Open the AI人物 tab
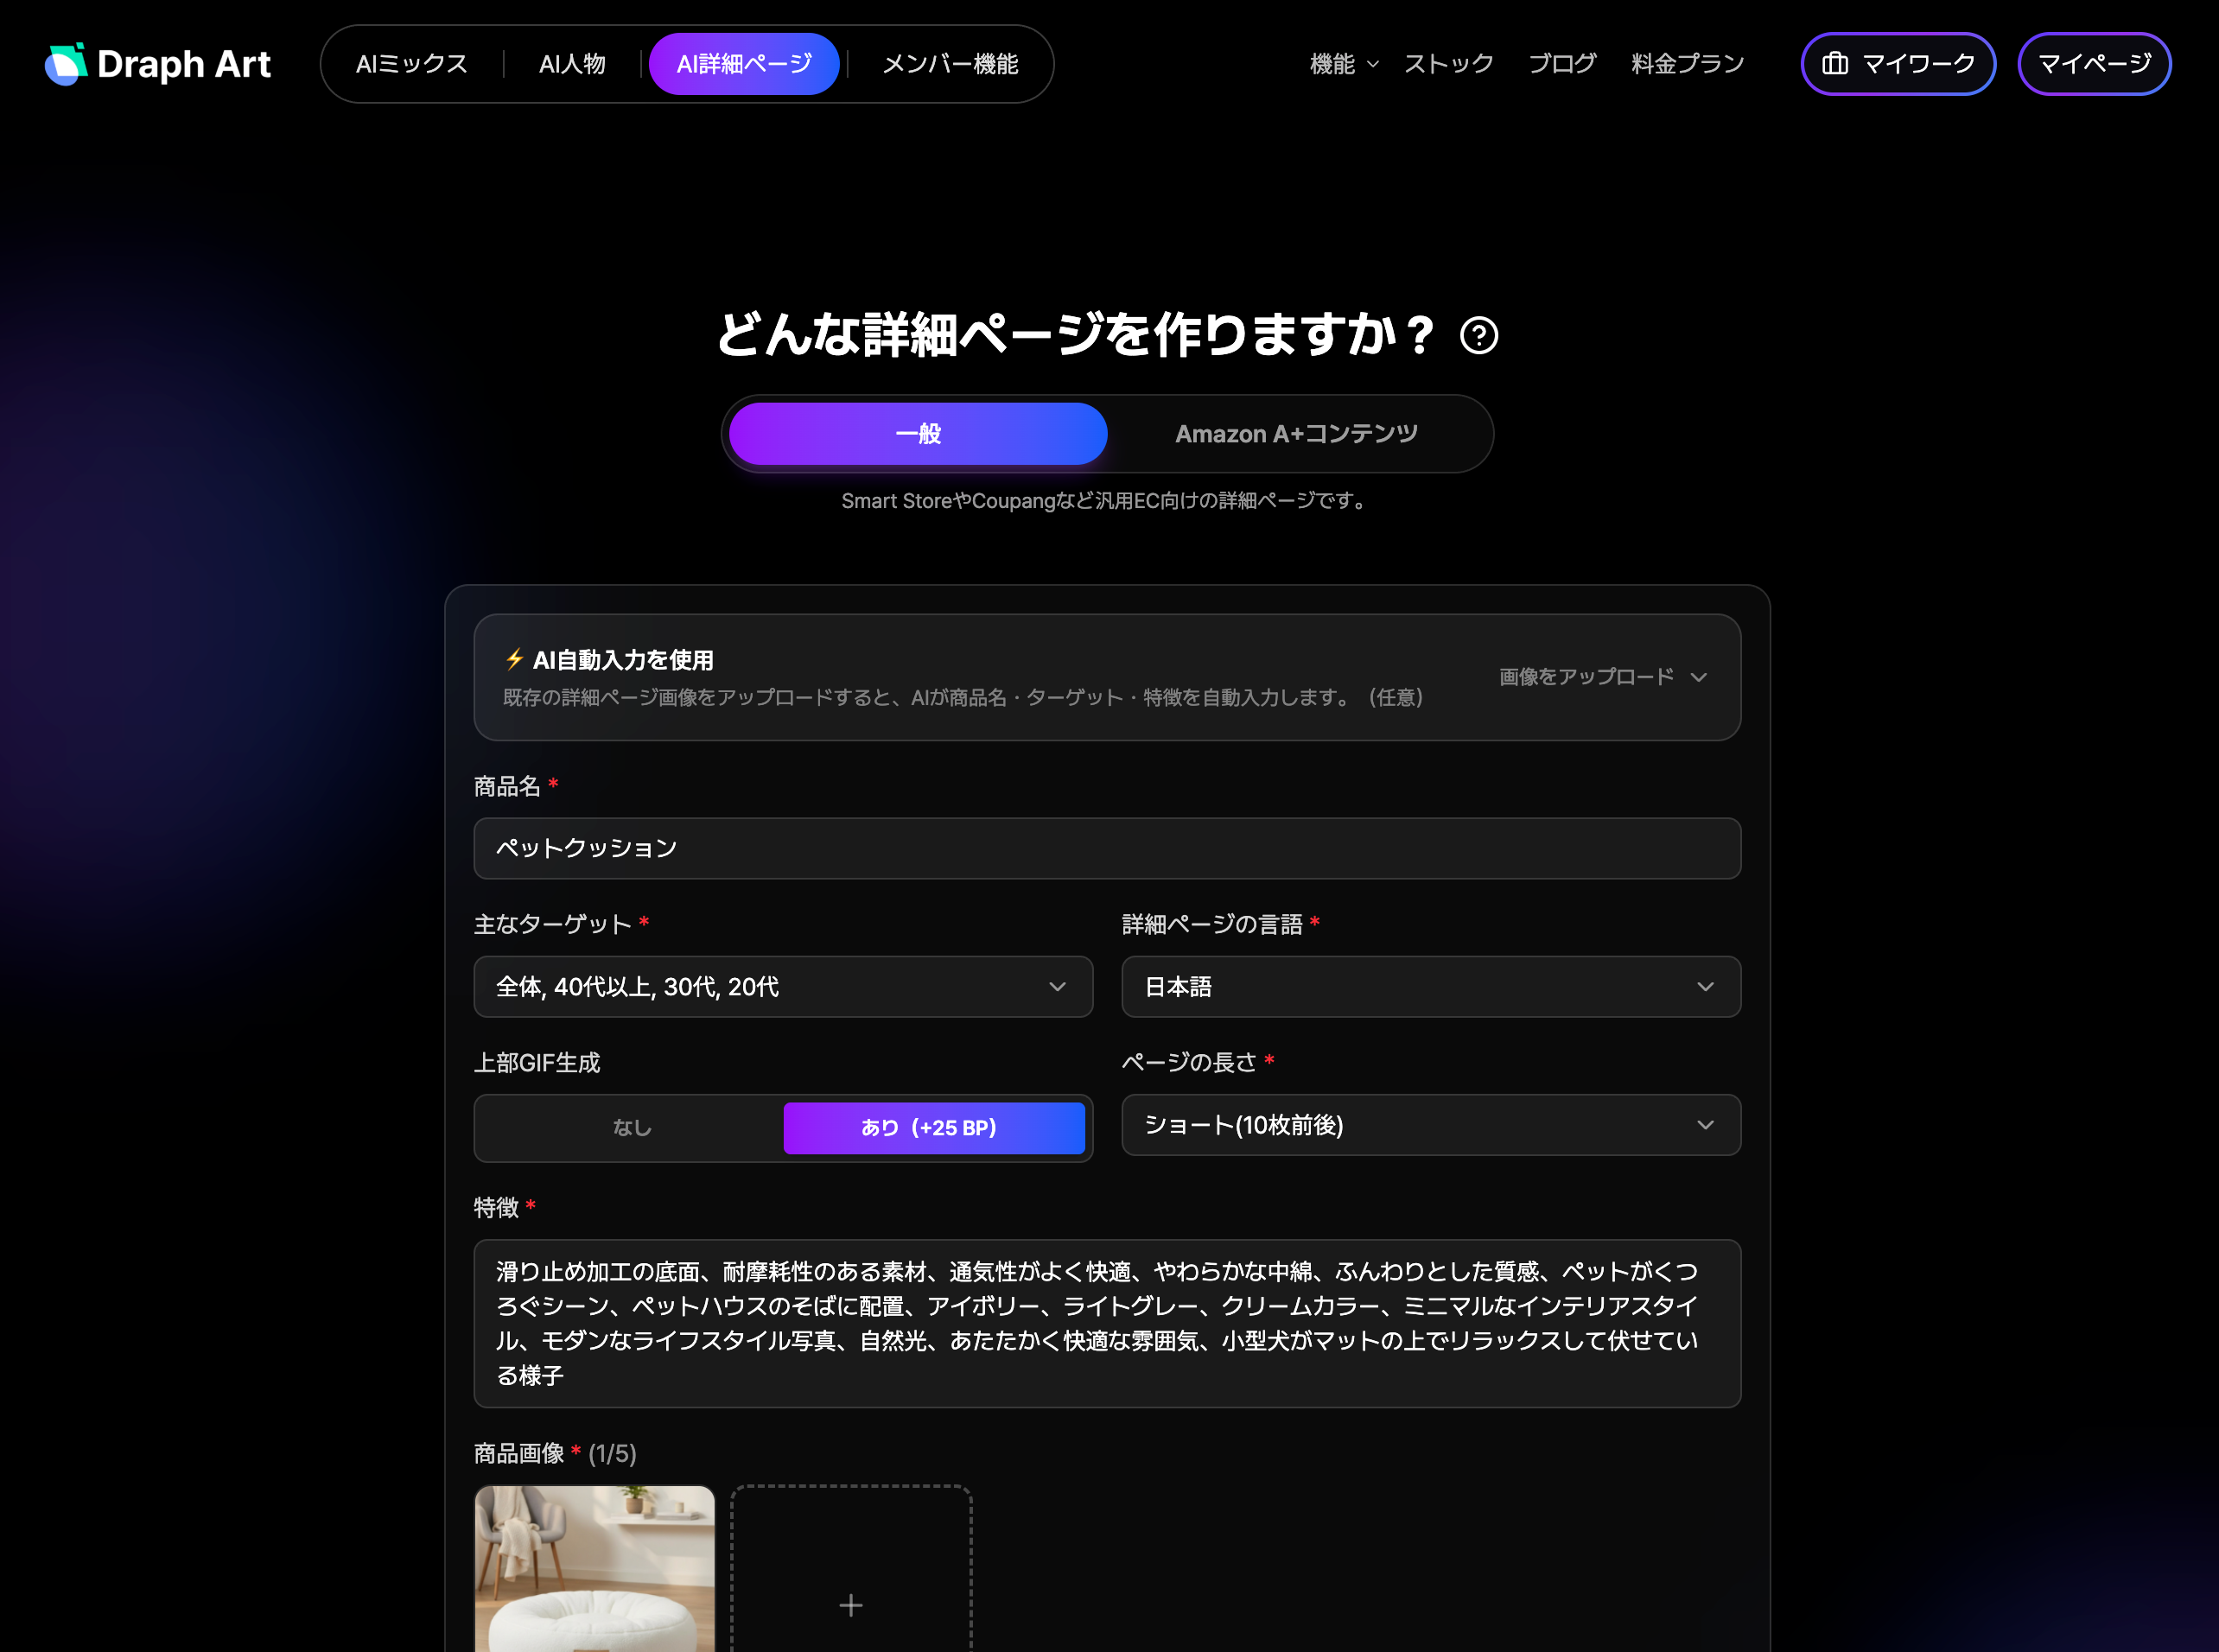 coord(572,64)
